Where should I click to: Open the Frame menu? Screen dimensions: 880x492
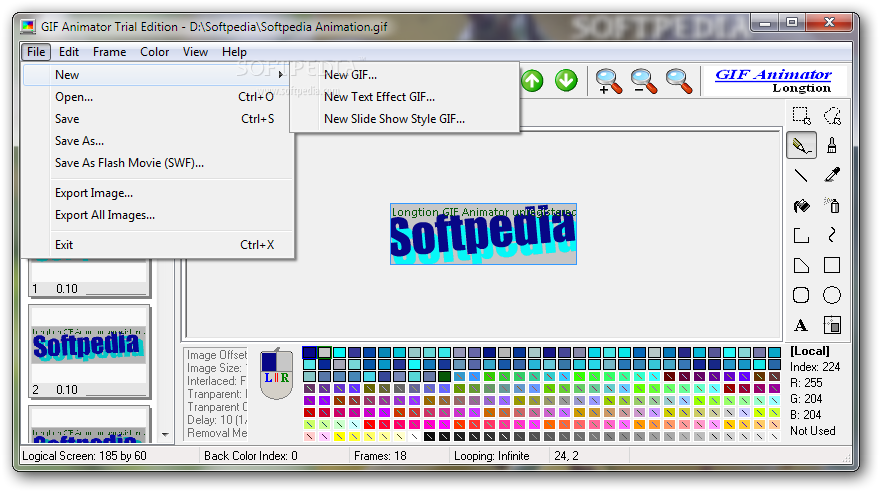pos(109,52)
